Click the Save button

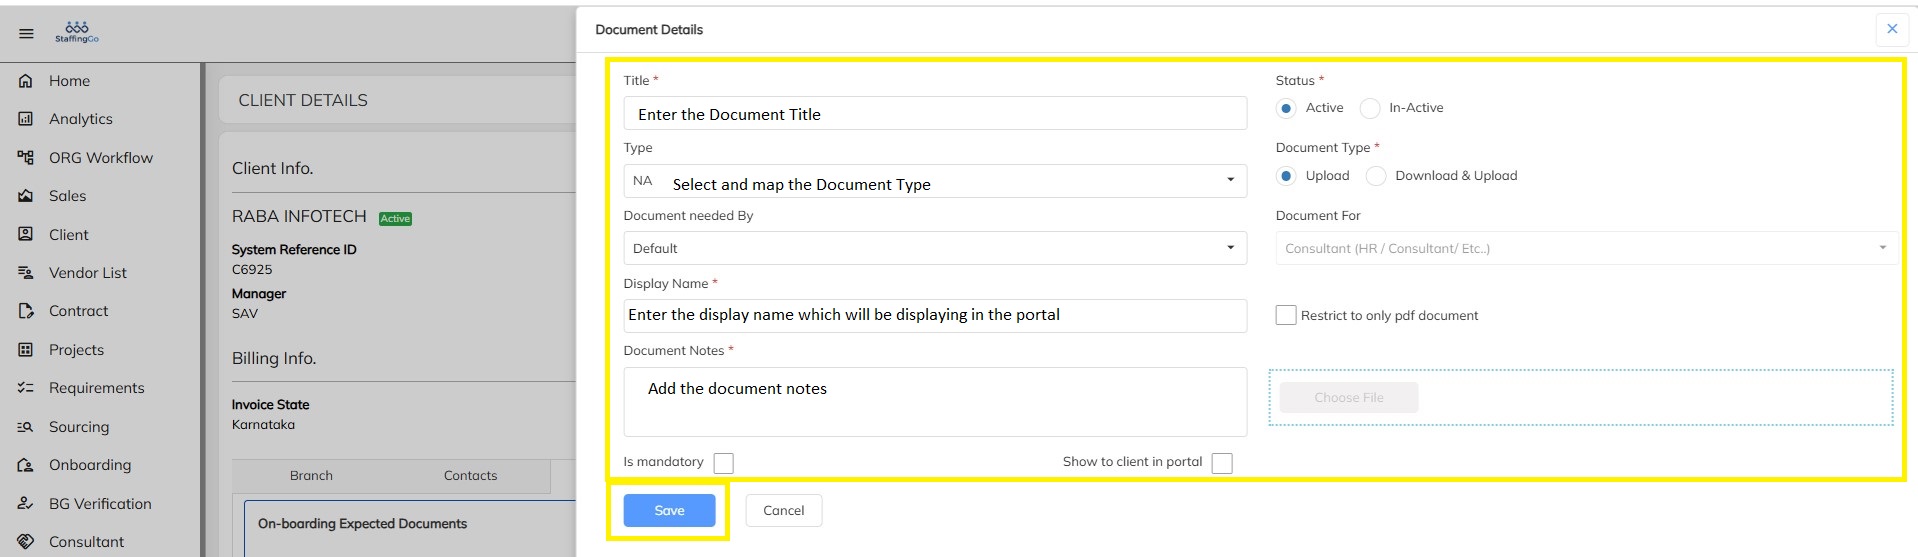tap(669, 510)
